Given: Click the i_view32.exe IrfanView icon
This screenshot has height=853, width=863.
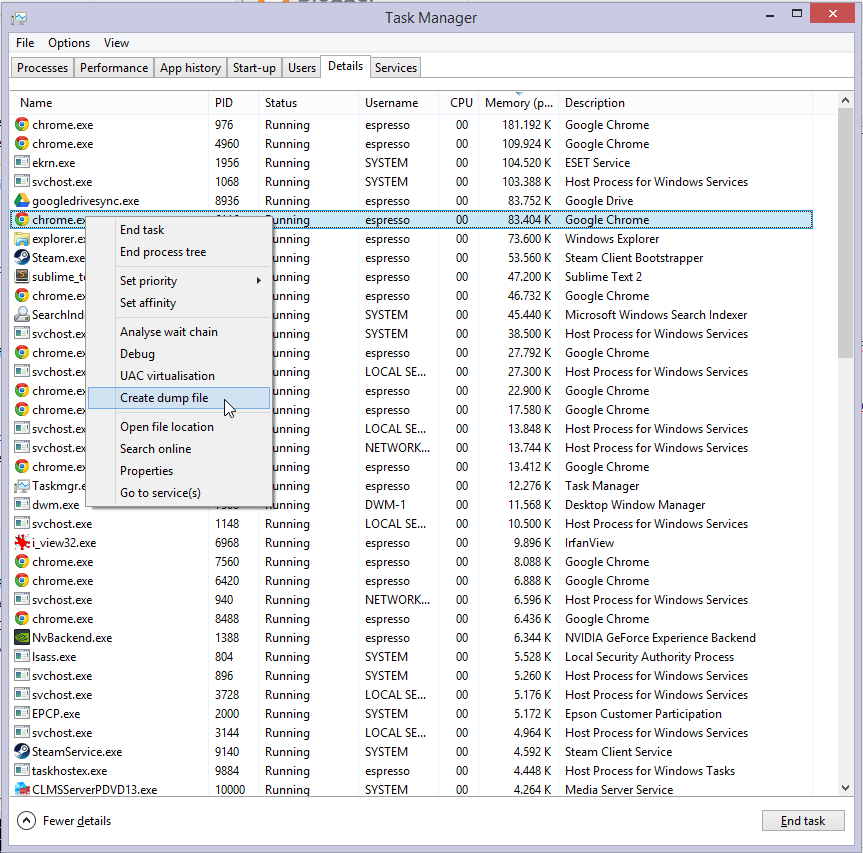Looking at the screenshot, I should point(22,543).
